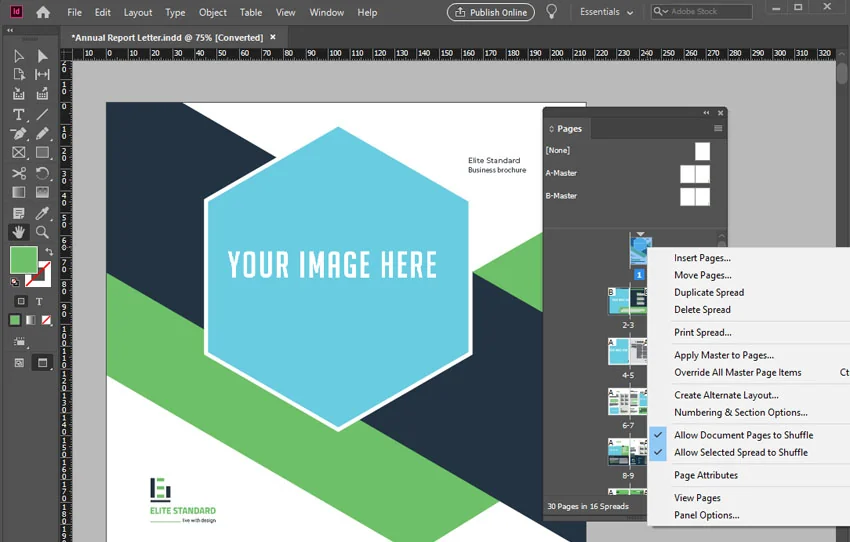850x542 pixels.
Task: Pick the Scissors tool
Action: [x=18, y=173]
